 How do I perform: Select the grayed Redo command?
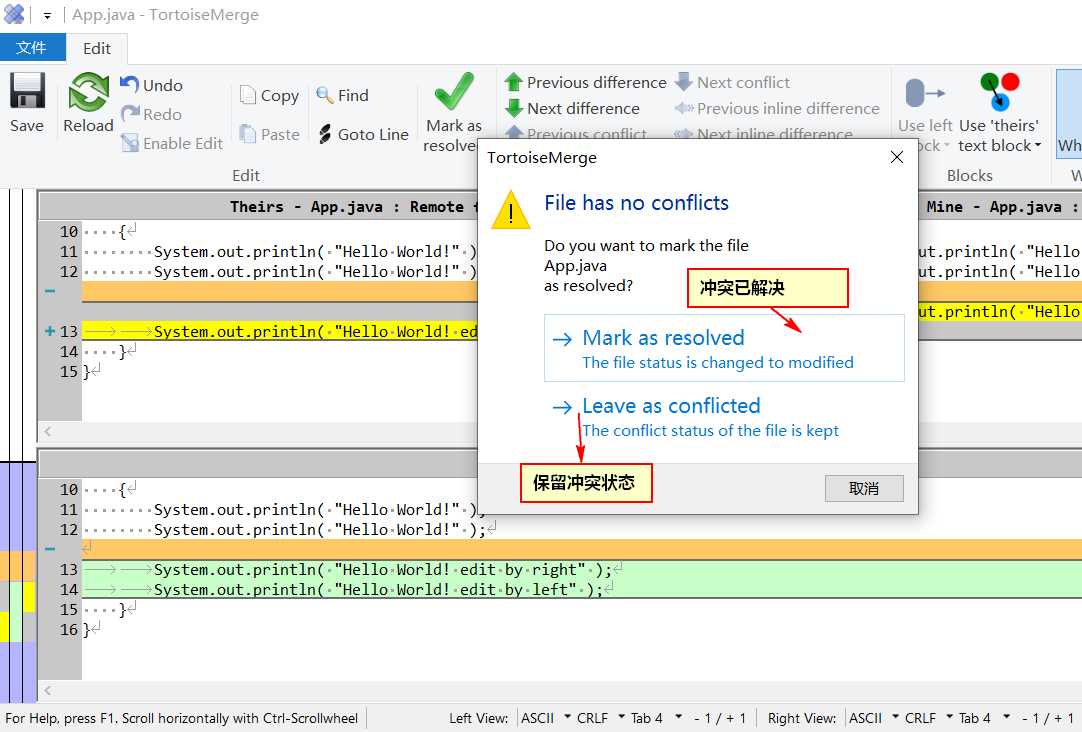(151, 114)
